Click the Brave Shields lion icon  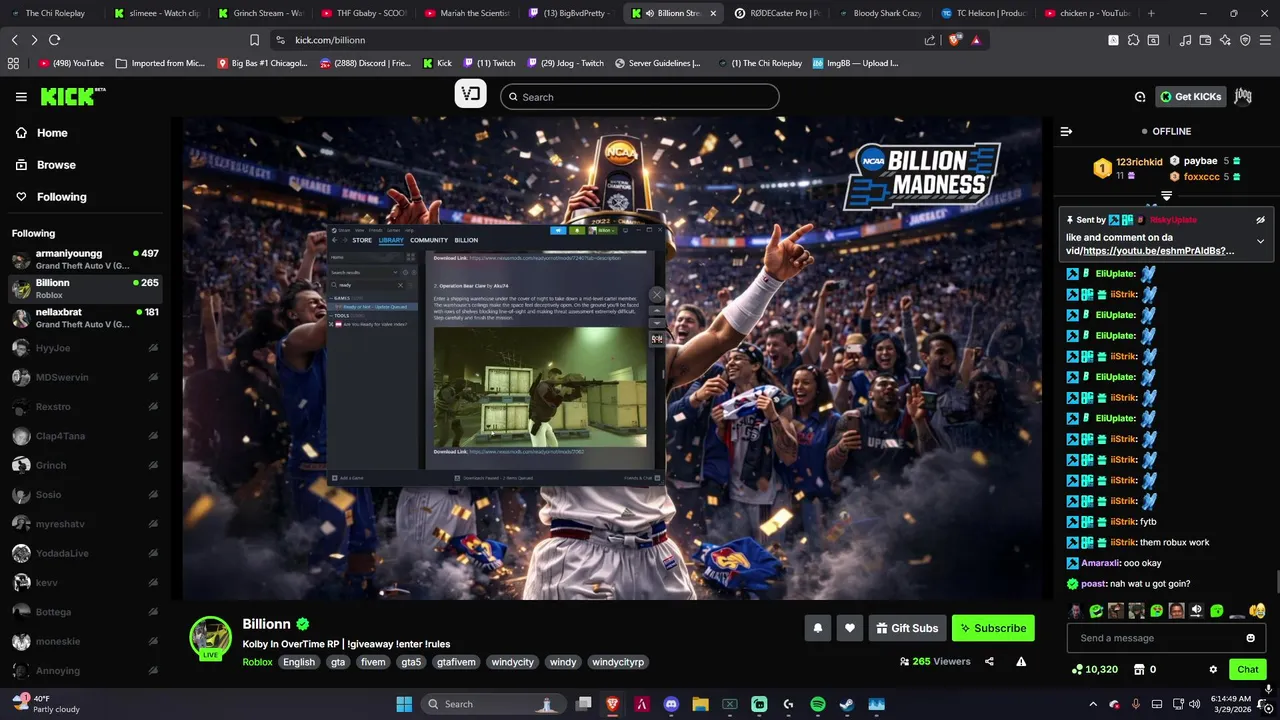954,40
